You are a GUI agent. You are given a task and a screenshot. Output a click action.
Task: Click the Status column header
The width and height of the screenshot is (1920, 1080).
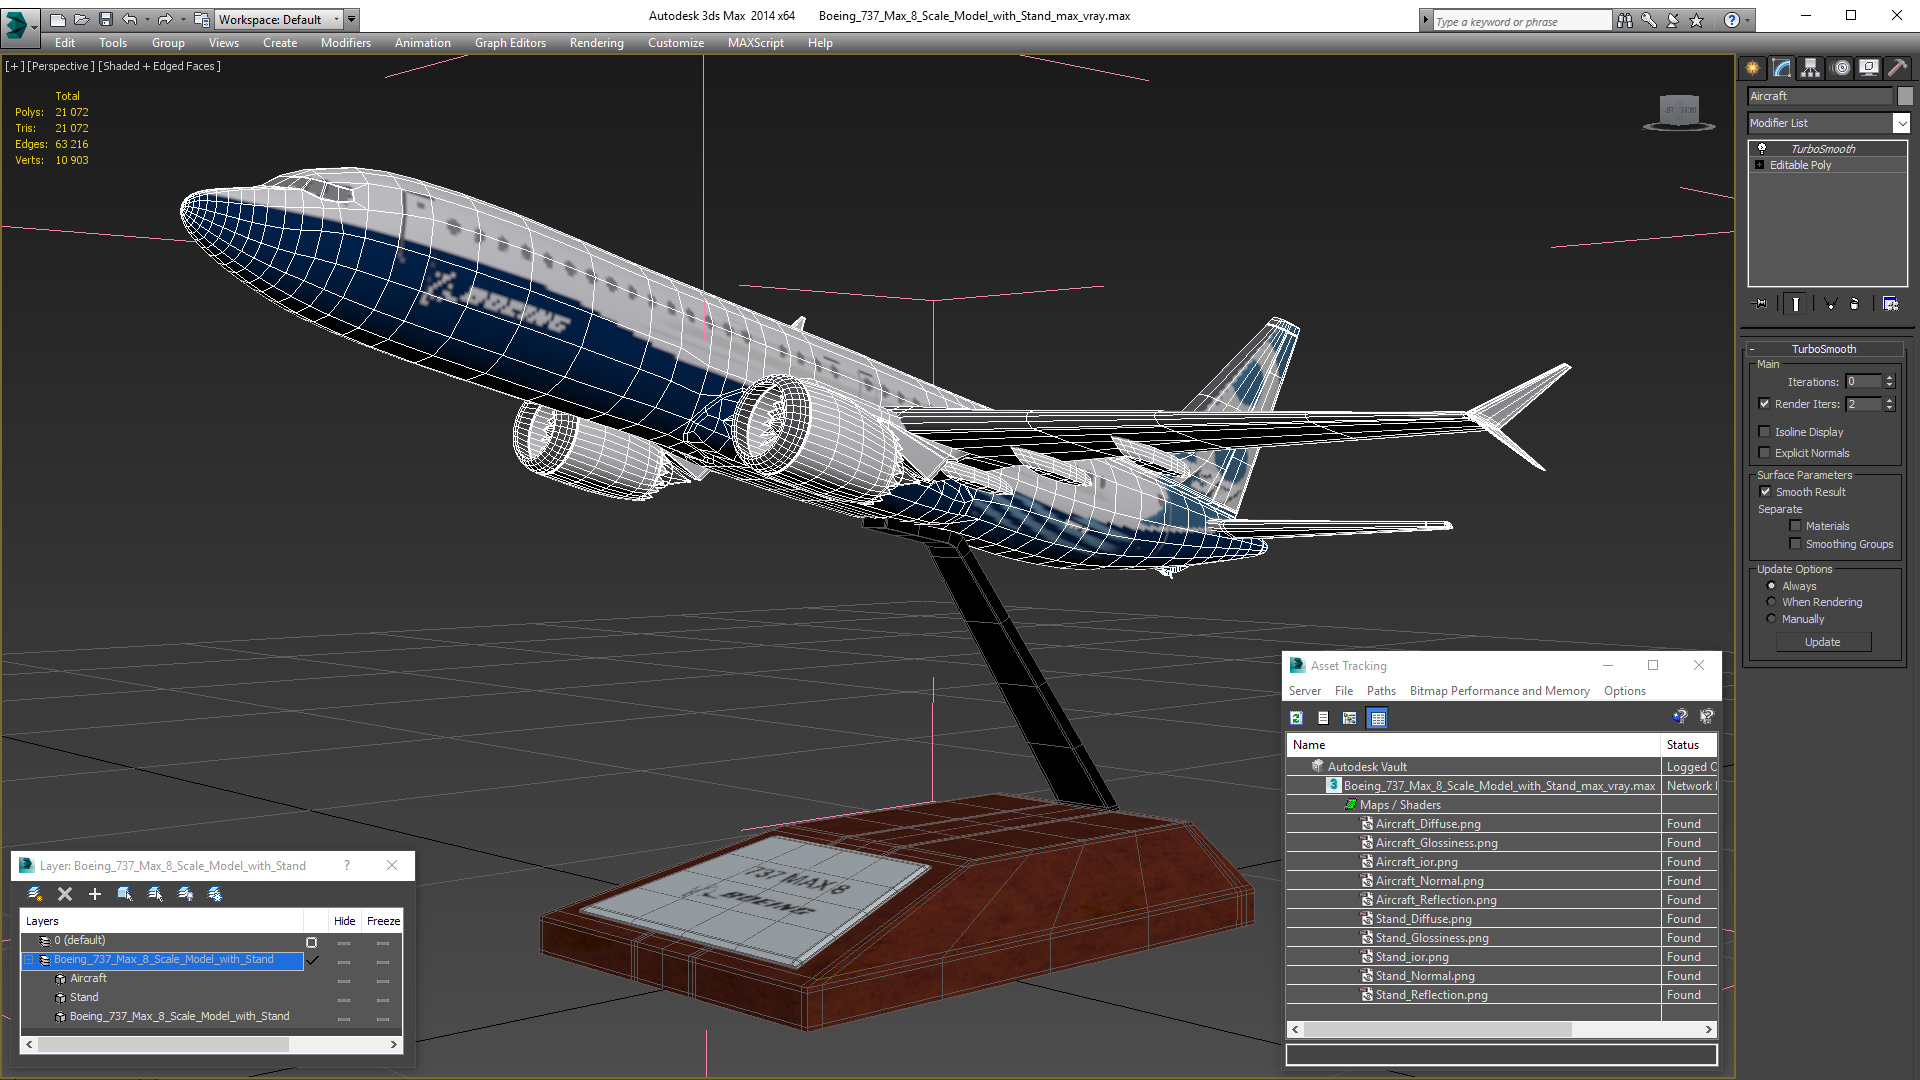[x=1688, y=745]
